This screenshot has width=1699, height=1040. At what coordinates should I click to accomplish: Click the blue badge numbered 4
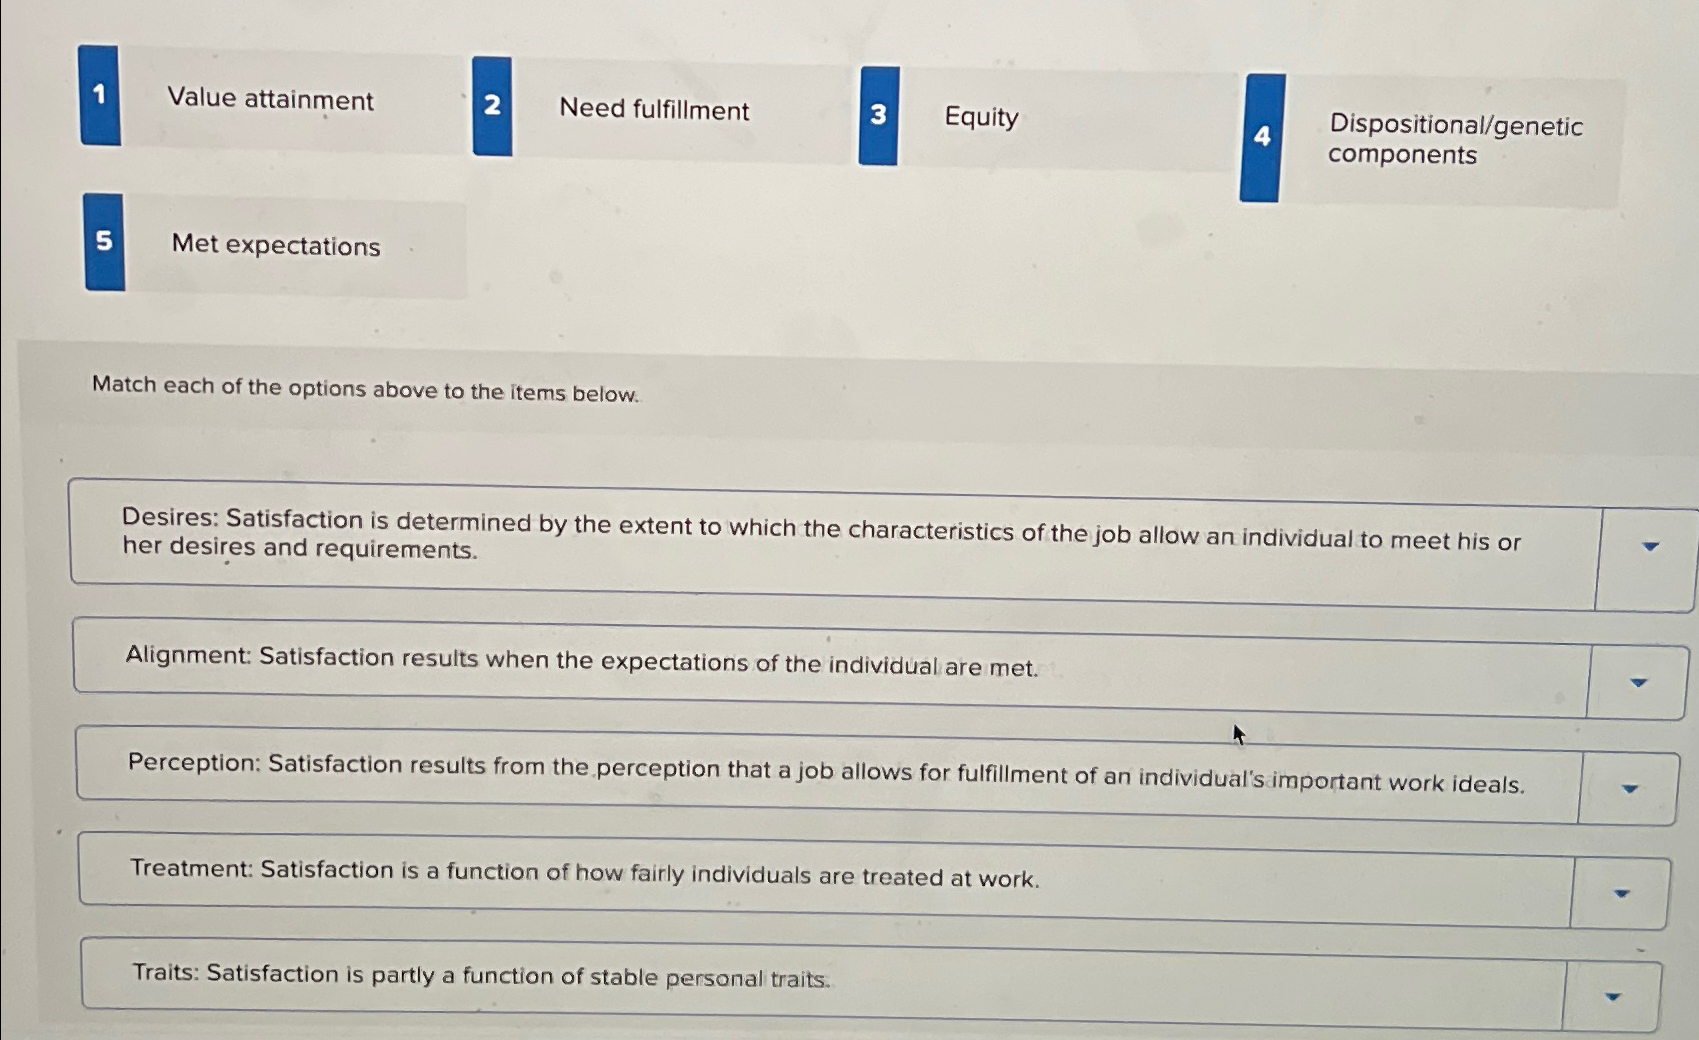coord(1261,138)
